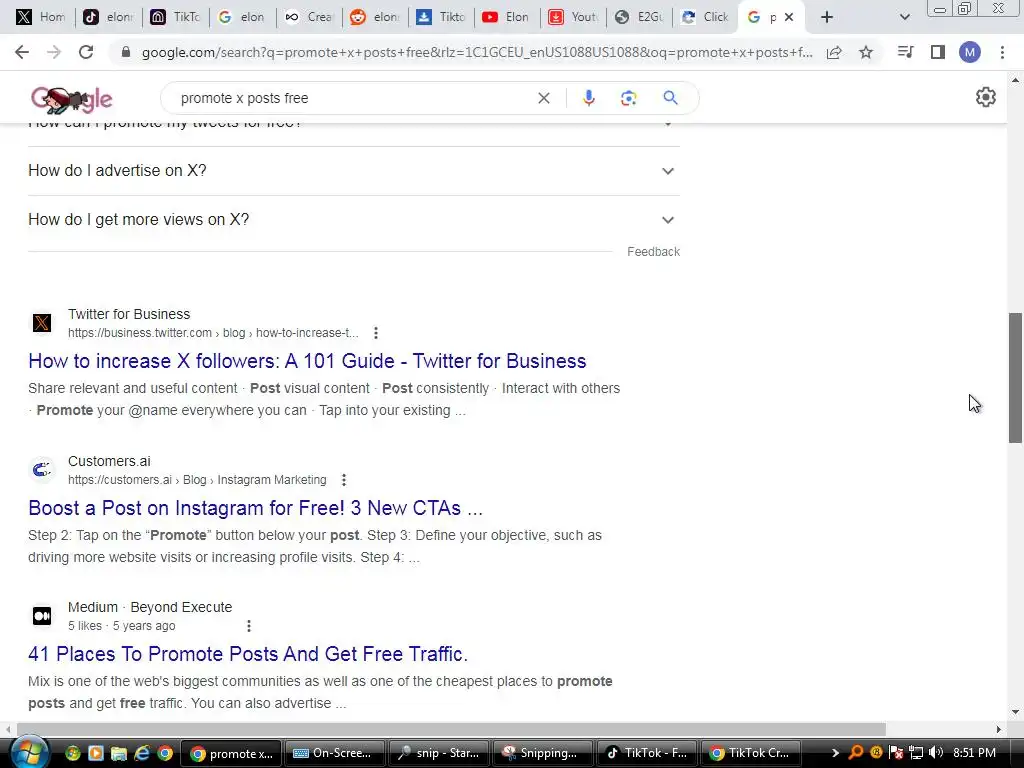Close the active Google search tab
The width and height of the screenshot is (1024, 768).
coord(789,17)
